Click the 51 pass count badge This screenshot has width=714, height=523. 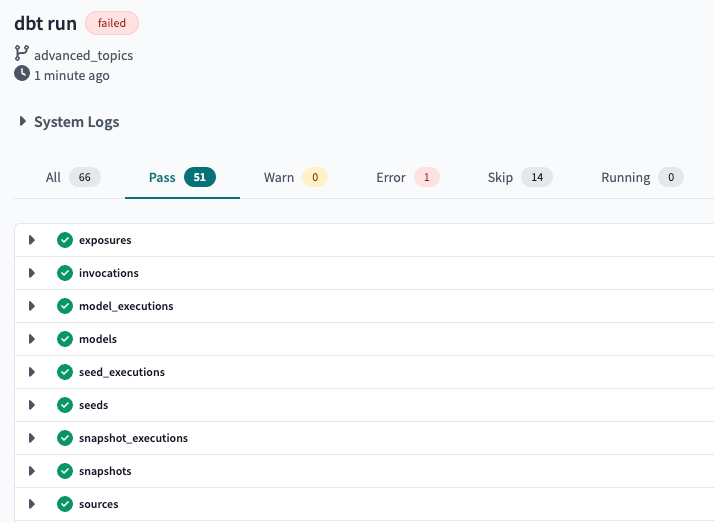tap(200, 177)
